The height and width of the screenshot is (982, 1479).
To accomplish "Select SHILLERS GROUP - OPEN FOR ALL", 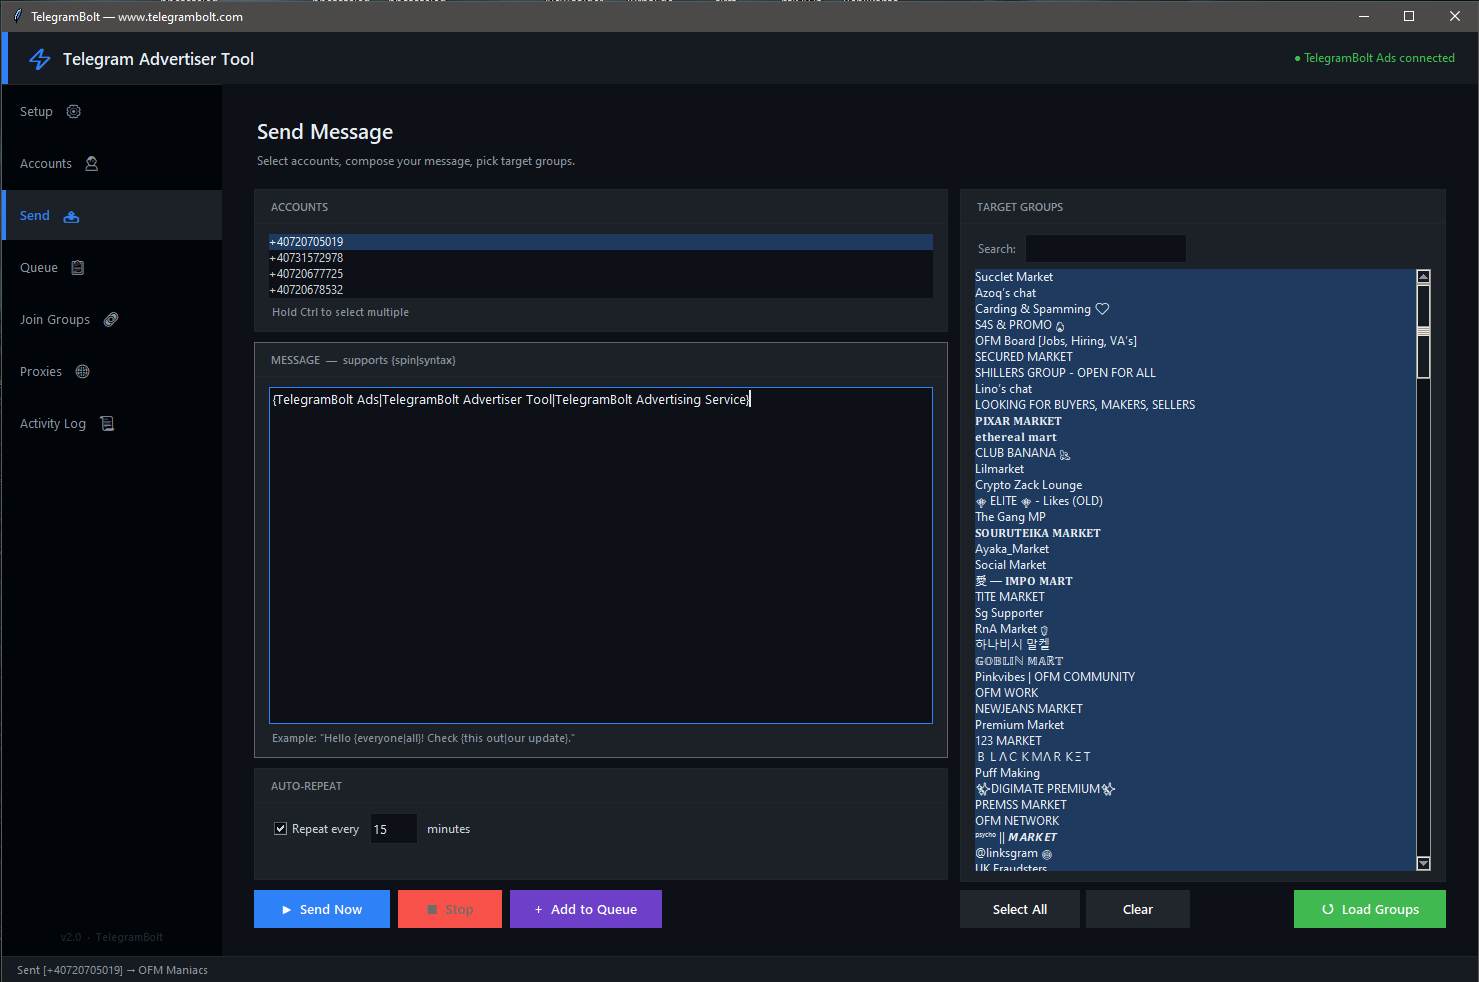I will (x=1195, y=373).
